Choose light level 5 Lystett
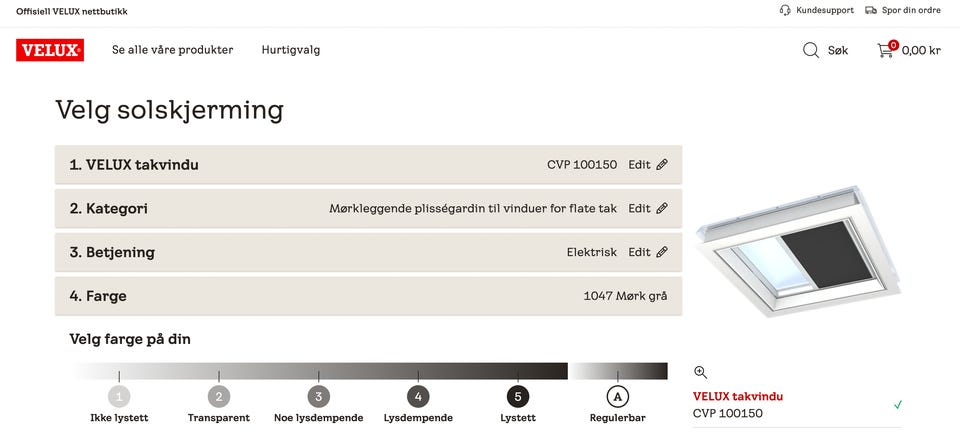The image size is (960, 436). [x=517, y=396]
